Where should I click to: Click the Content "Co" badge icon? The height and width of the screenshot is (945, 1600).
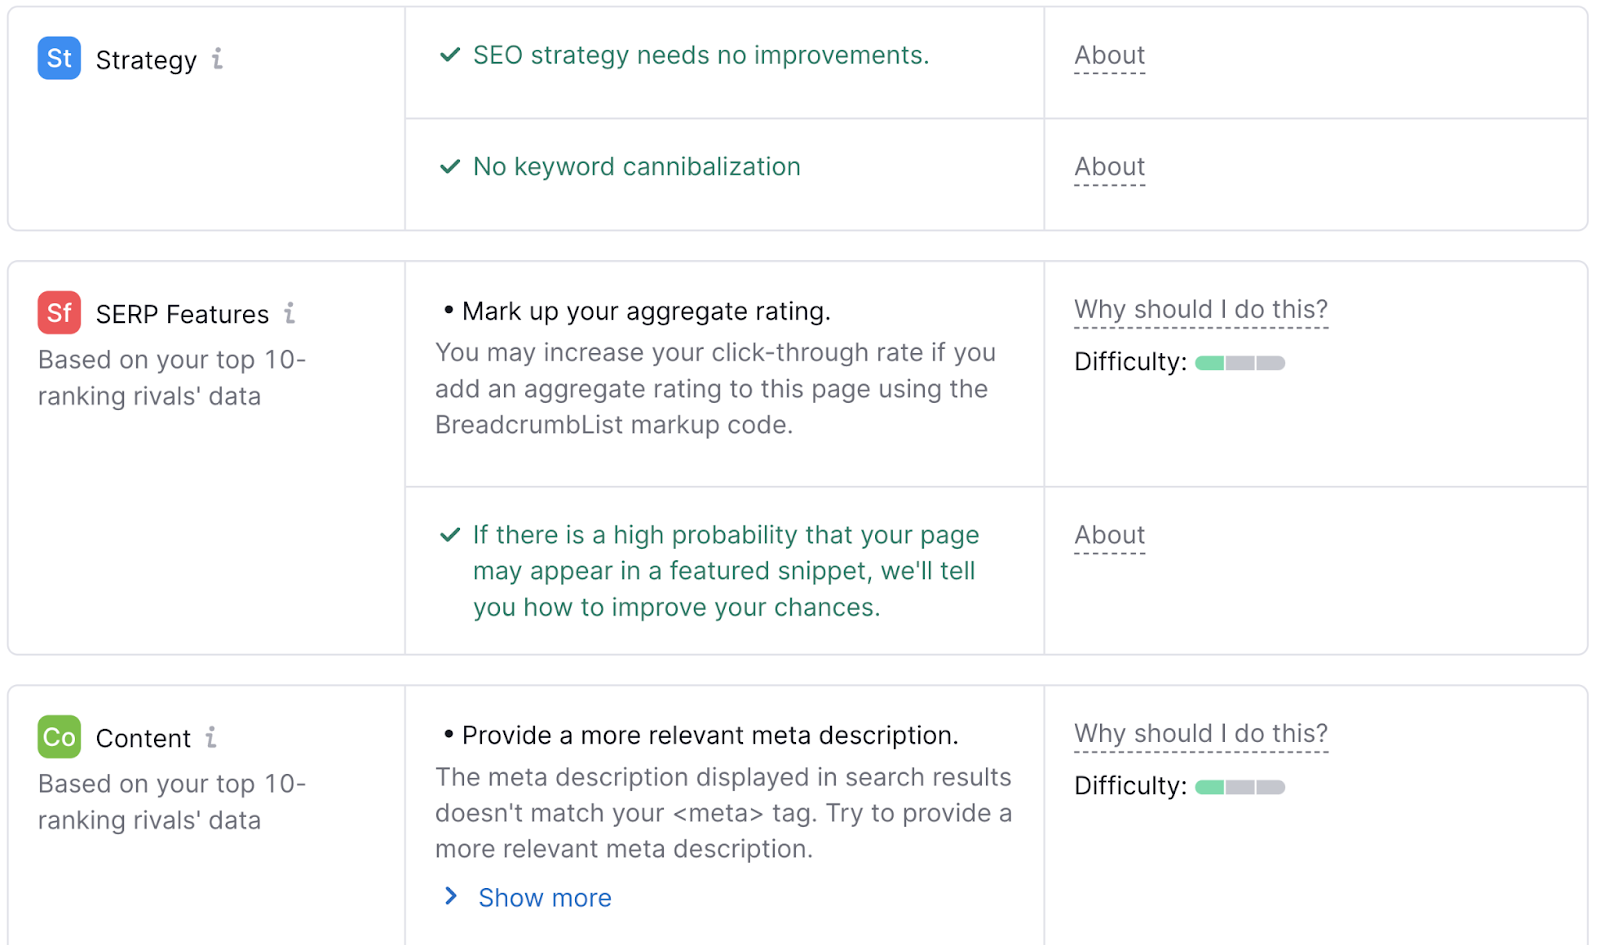(x=58, y=737)
